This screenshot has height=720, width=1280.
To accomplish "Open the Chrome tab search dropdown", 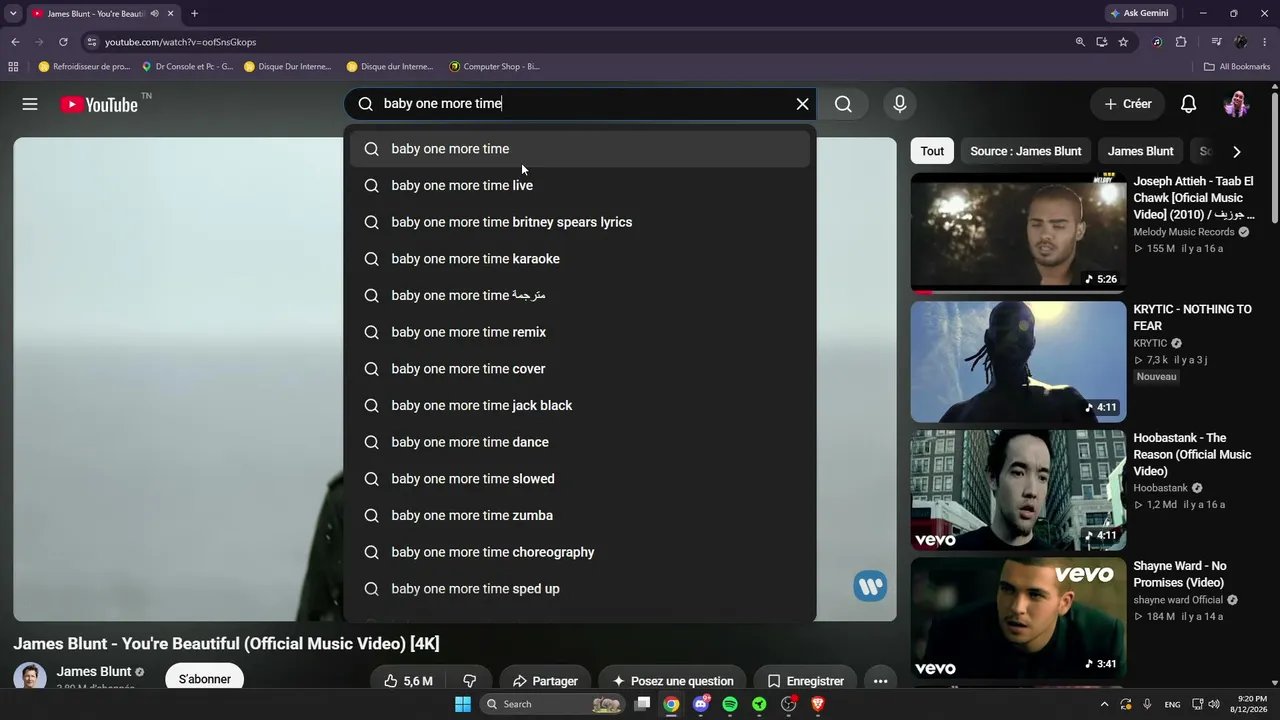I will (13, 13).
